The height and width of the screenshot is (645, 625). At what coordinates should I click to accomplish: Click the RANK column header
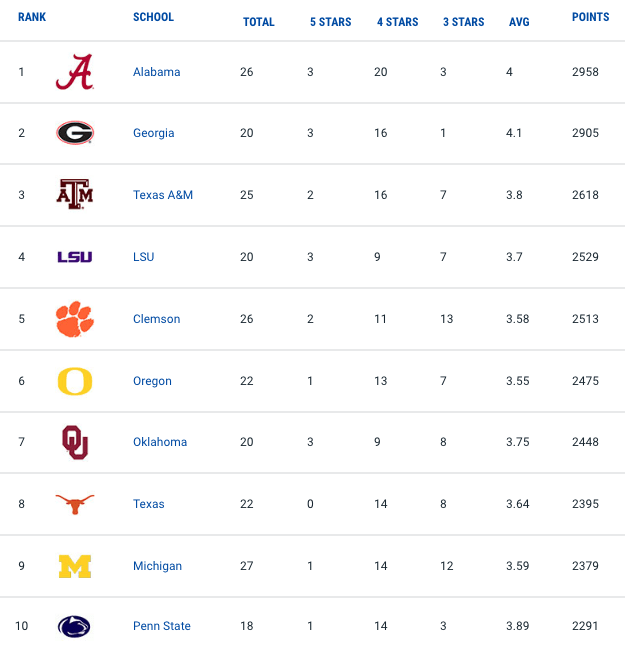(32, 17)
